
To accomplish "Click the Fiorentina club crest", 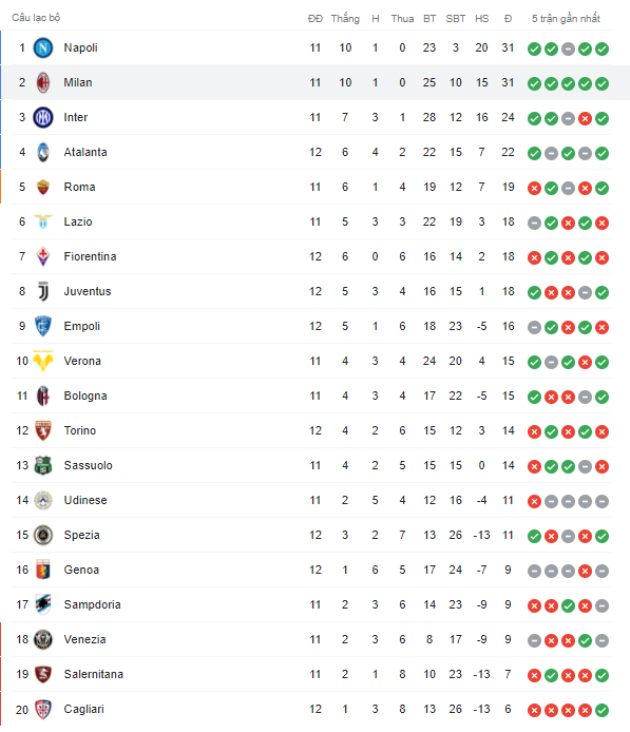I will pyautogui.click(x=43, y=257).
